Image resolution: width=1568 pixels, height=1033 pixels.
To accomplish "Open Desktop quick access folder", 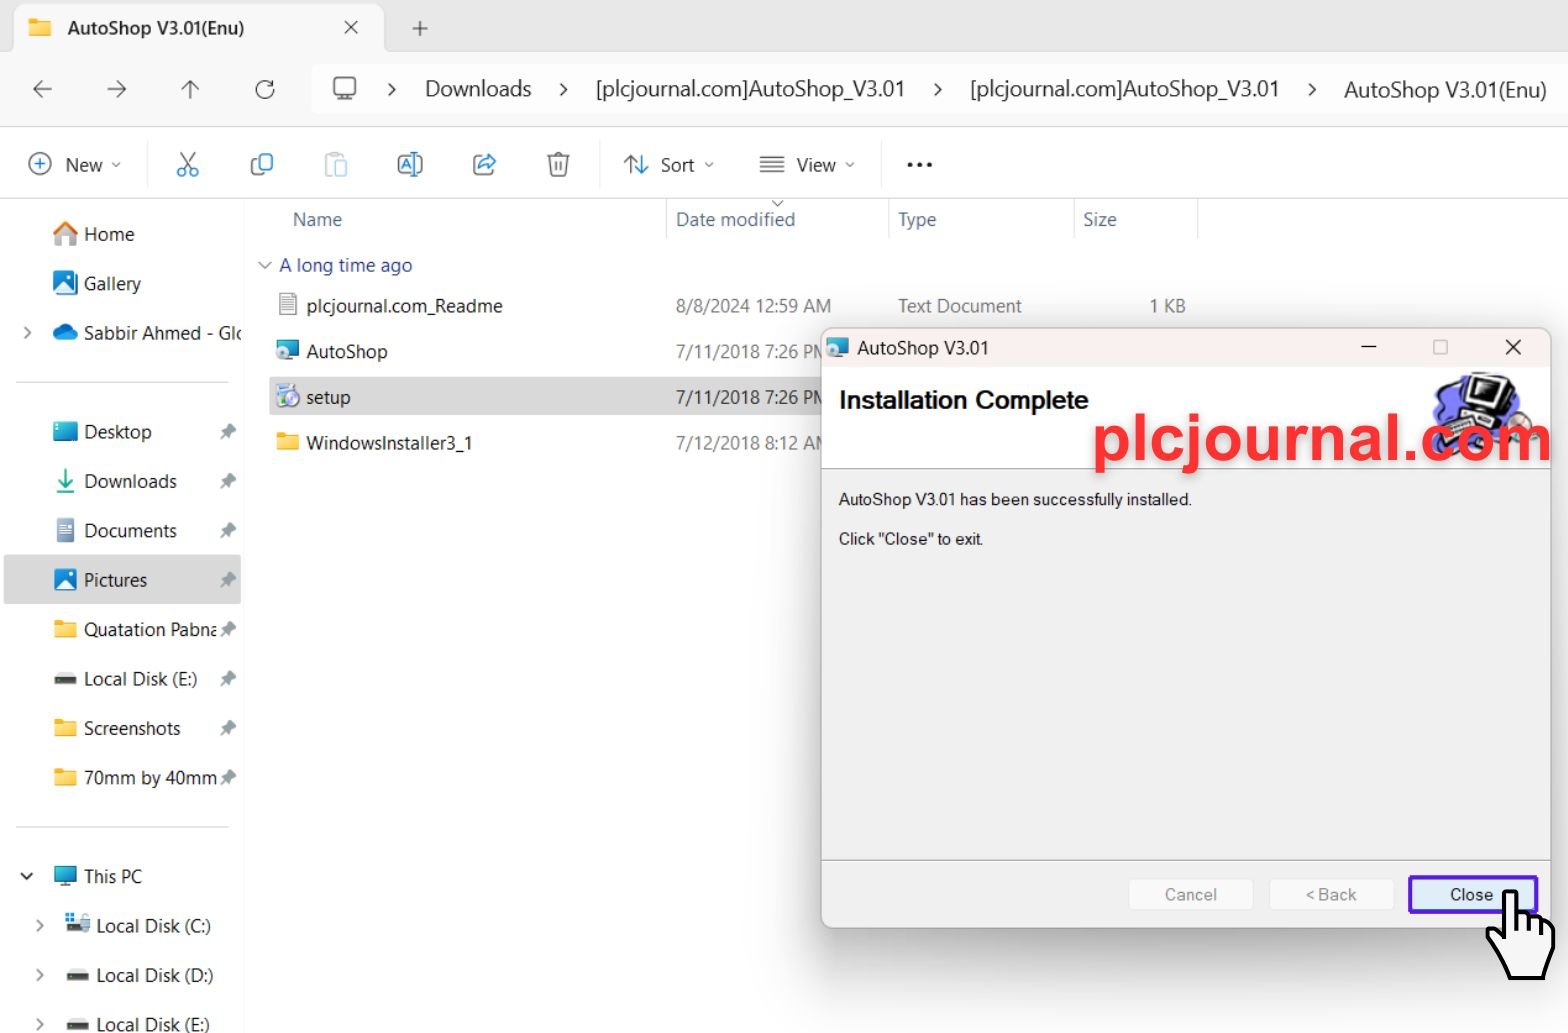I will pyautogui.click(x=103, y=432).
